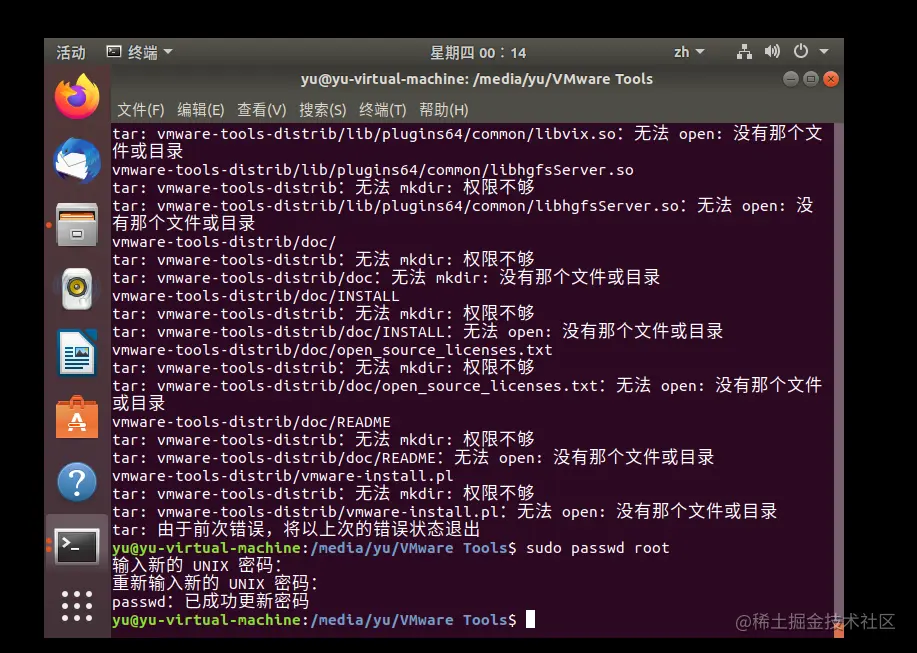This screenshot has height=653, width=917.
Task: Minimize the terminal window
Action: 791,79
